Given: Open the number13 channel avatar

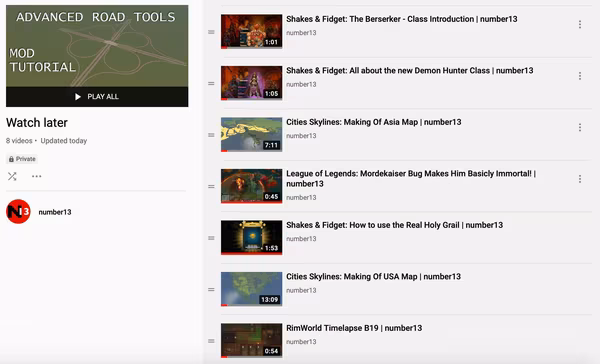Looking at the screenshot, I should pyautogui.click(x=18, y=212).
